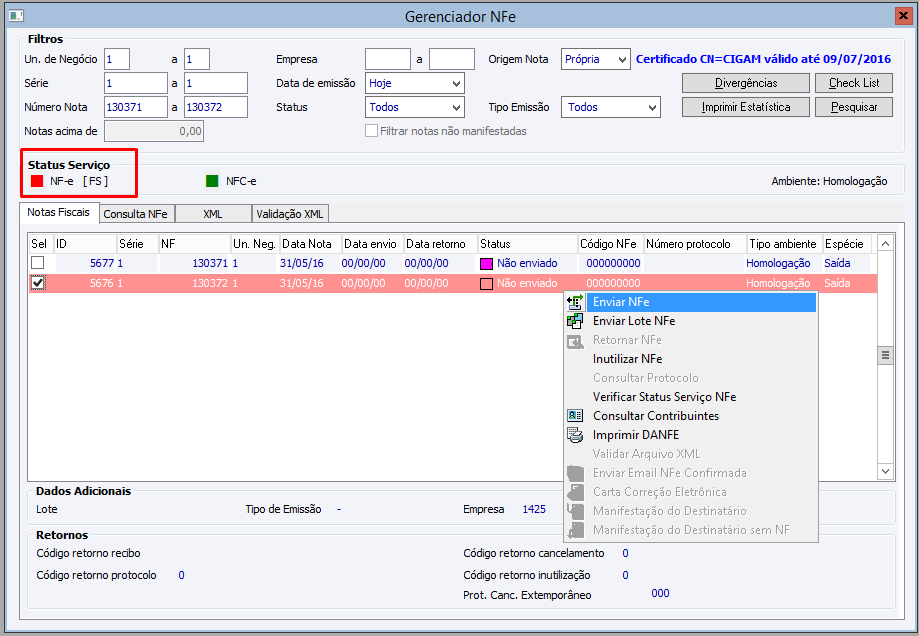
Task: Check the selection box for note 130371
Action: tap(38, 263)
